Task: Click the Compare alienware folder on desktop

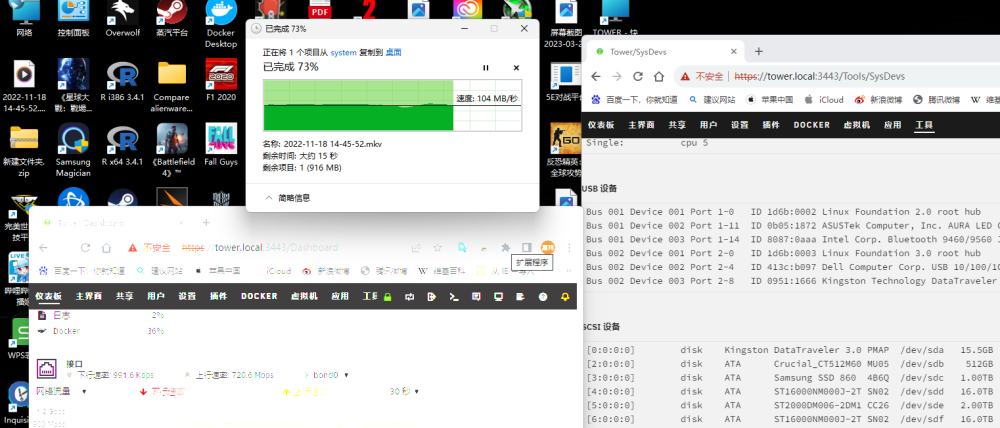Action: [x=172, y=86]
